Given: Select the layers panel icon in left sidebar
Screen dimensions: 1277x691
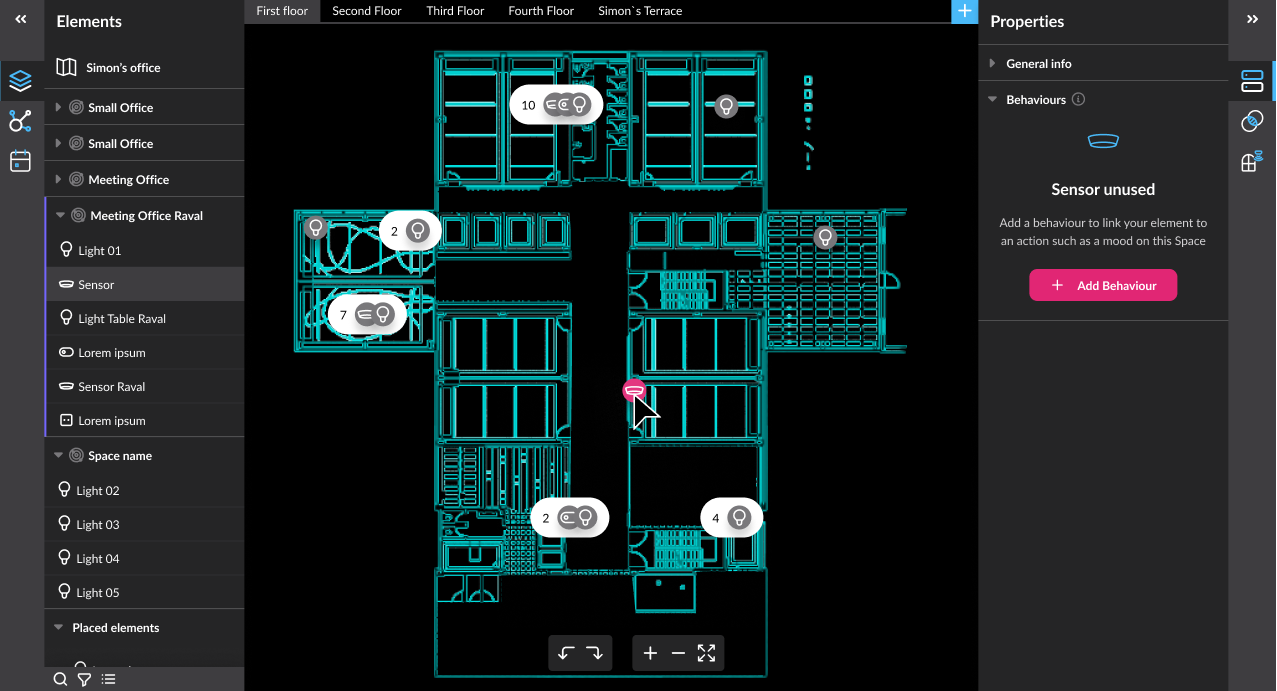Looking at the screenshot, I should pos(22,81).
